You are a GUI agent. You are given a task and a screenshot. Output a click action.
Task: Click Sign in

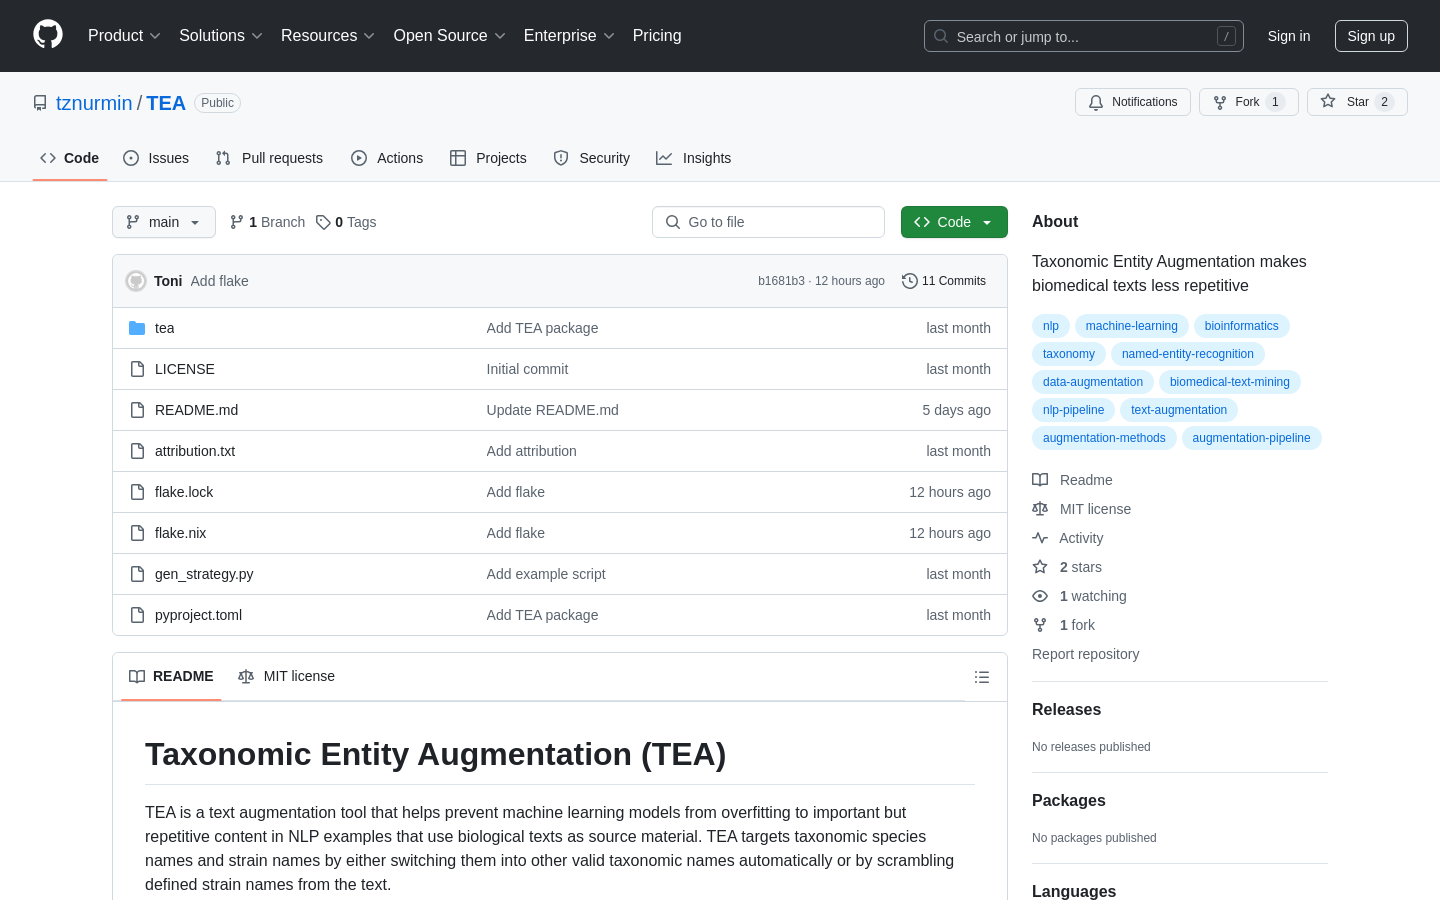pos(1289,36)
